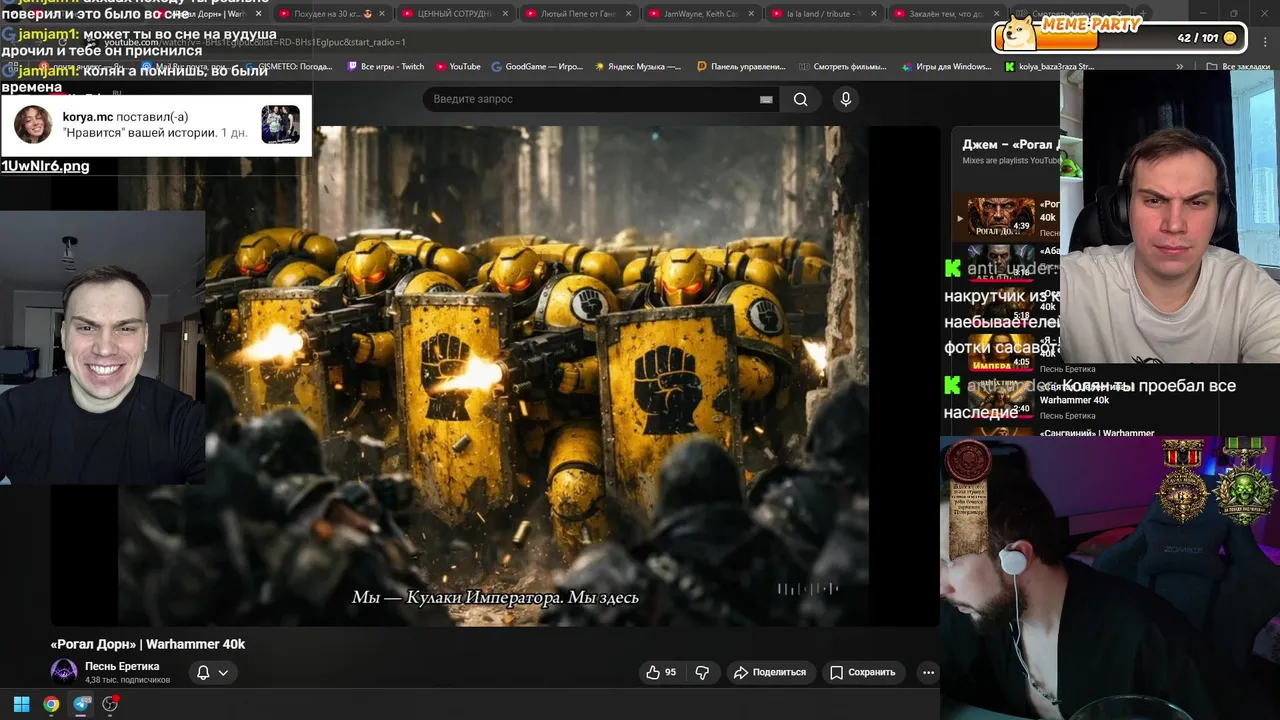Expand the subscription notification chevron
1280x720 pixels.
tap(223, 672)
